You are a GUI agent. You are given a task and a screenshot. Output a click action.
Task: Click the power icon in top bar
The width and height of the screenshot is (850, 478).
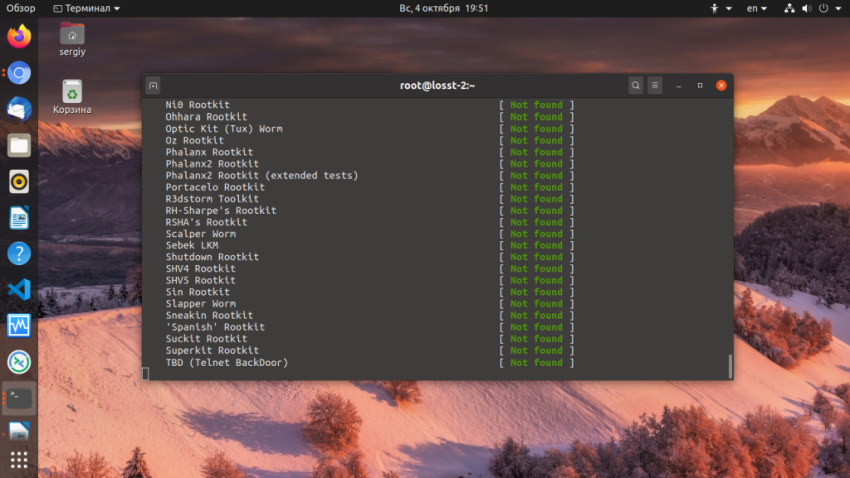[x=823, y=8]
